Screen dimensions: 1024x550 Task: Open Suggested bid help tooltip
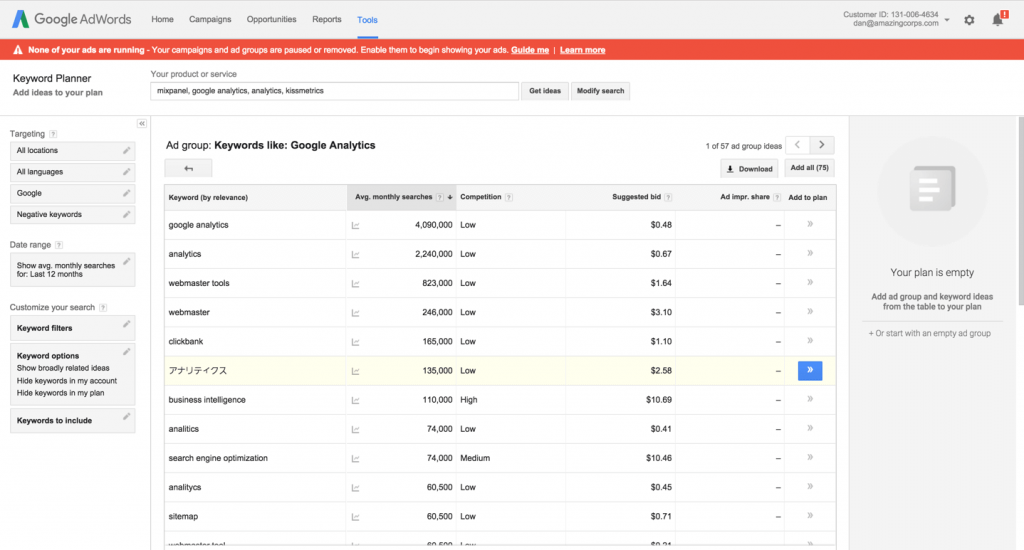(668, 197)
